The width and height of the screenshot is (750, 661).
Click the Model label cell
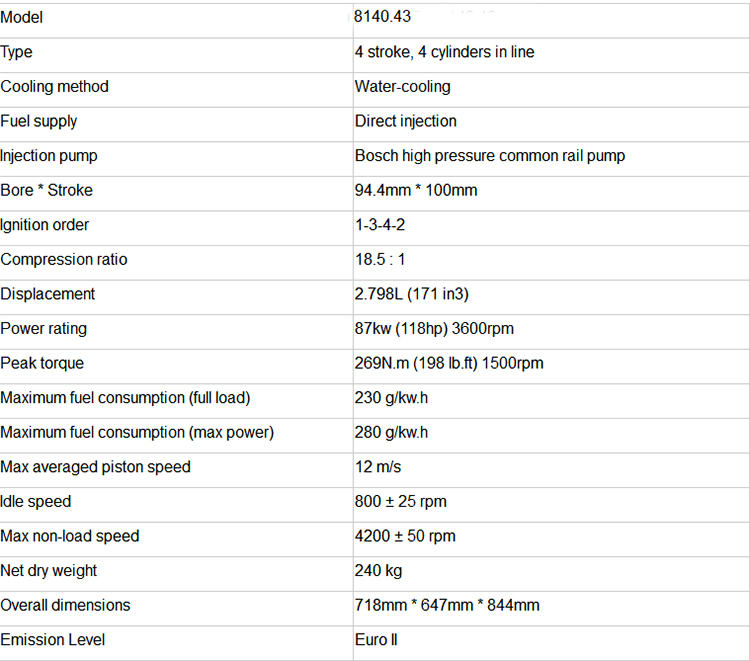point(22,18)
